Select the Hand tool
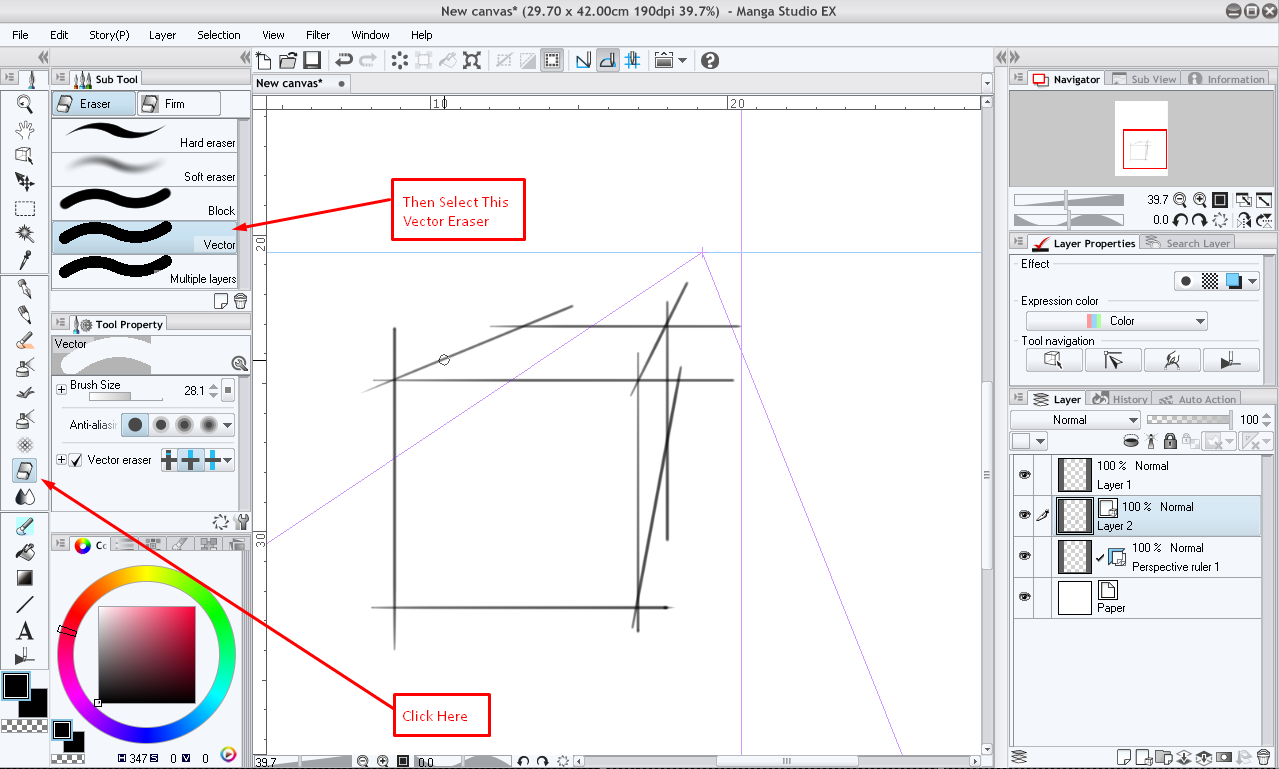The height and width of the screenshot is (769, 1279). pos(24,128)
